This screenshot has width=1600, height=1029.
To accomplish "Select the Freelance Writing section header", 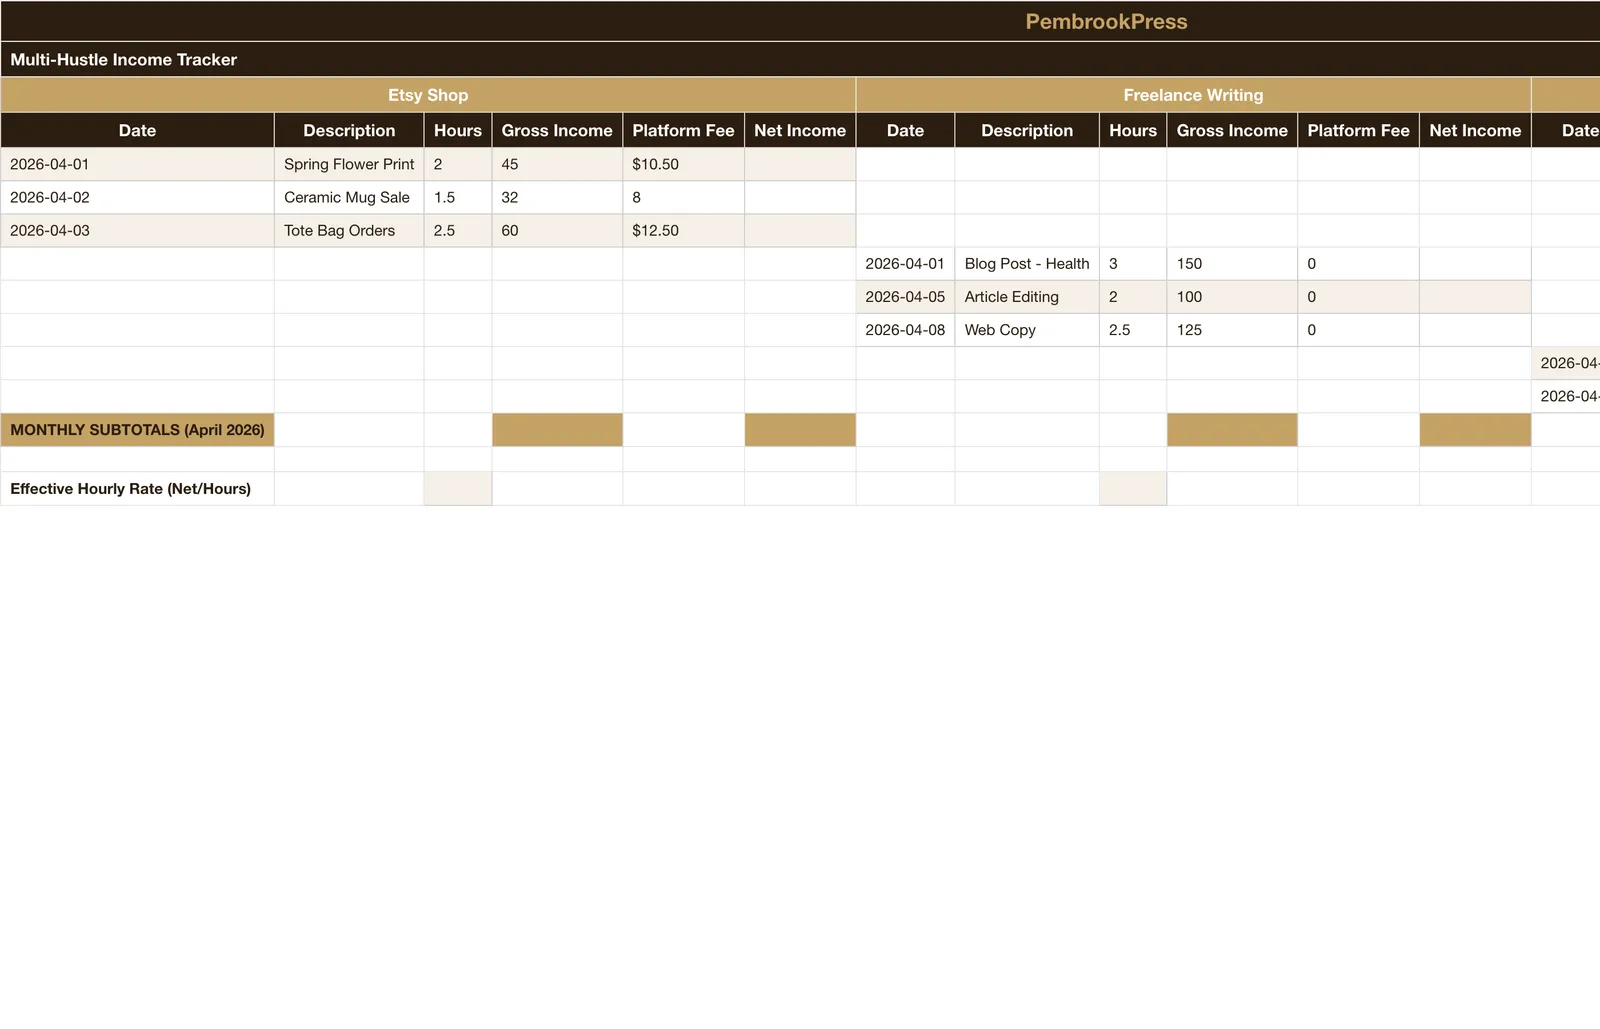I will coord(1193,95).
